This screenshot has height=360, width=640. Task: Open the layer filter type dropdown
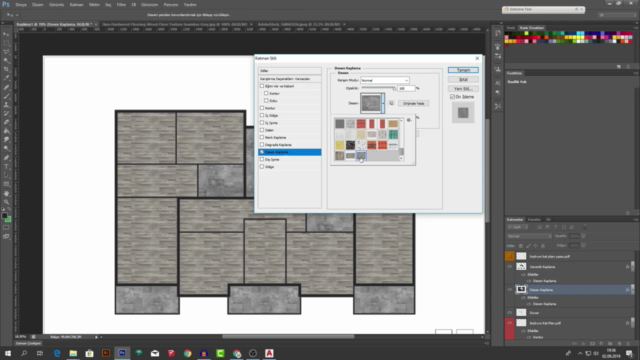click(517, 227)
